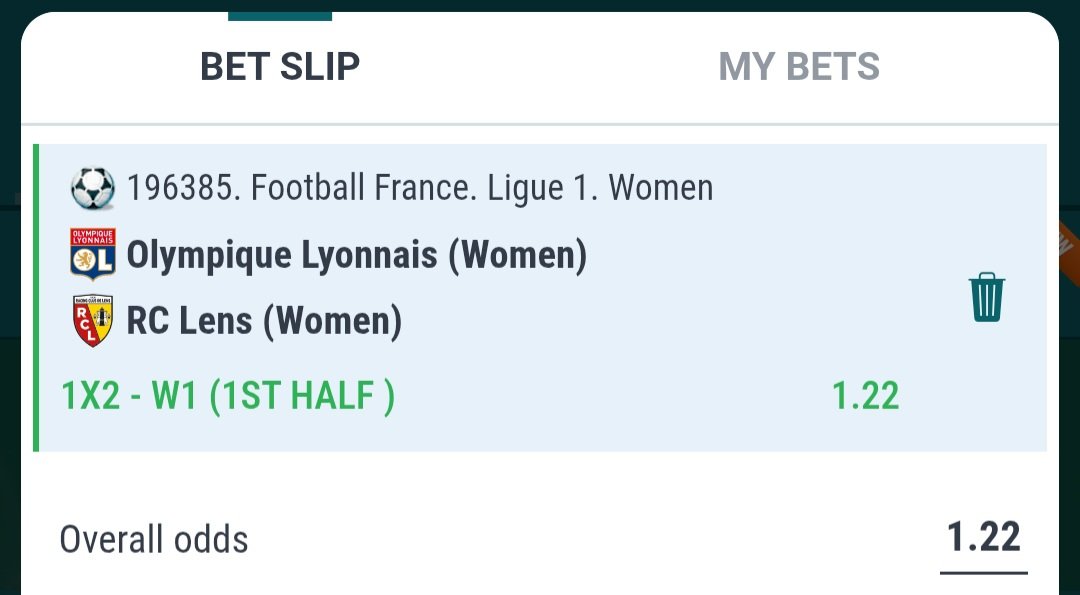Click the soccer ball sport icon
The height and width of the screenshot is (595, 1080).
coord(92,188)
